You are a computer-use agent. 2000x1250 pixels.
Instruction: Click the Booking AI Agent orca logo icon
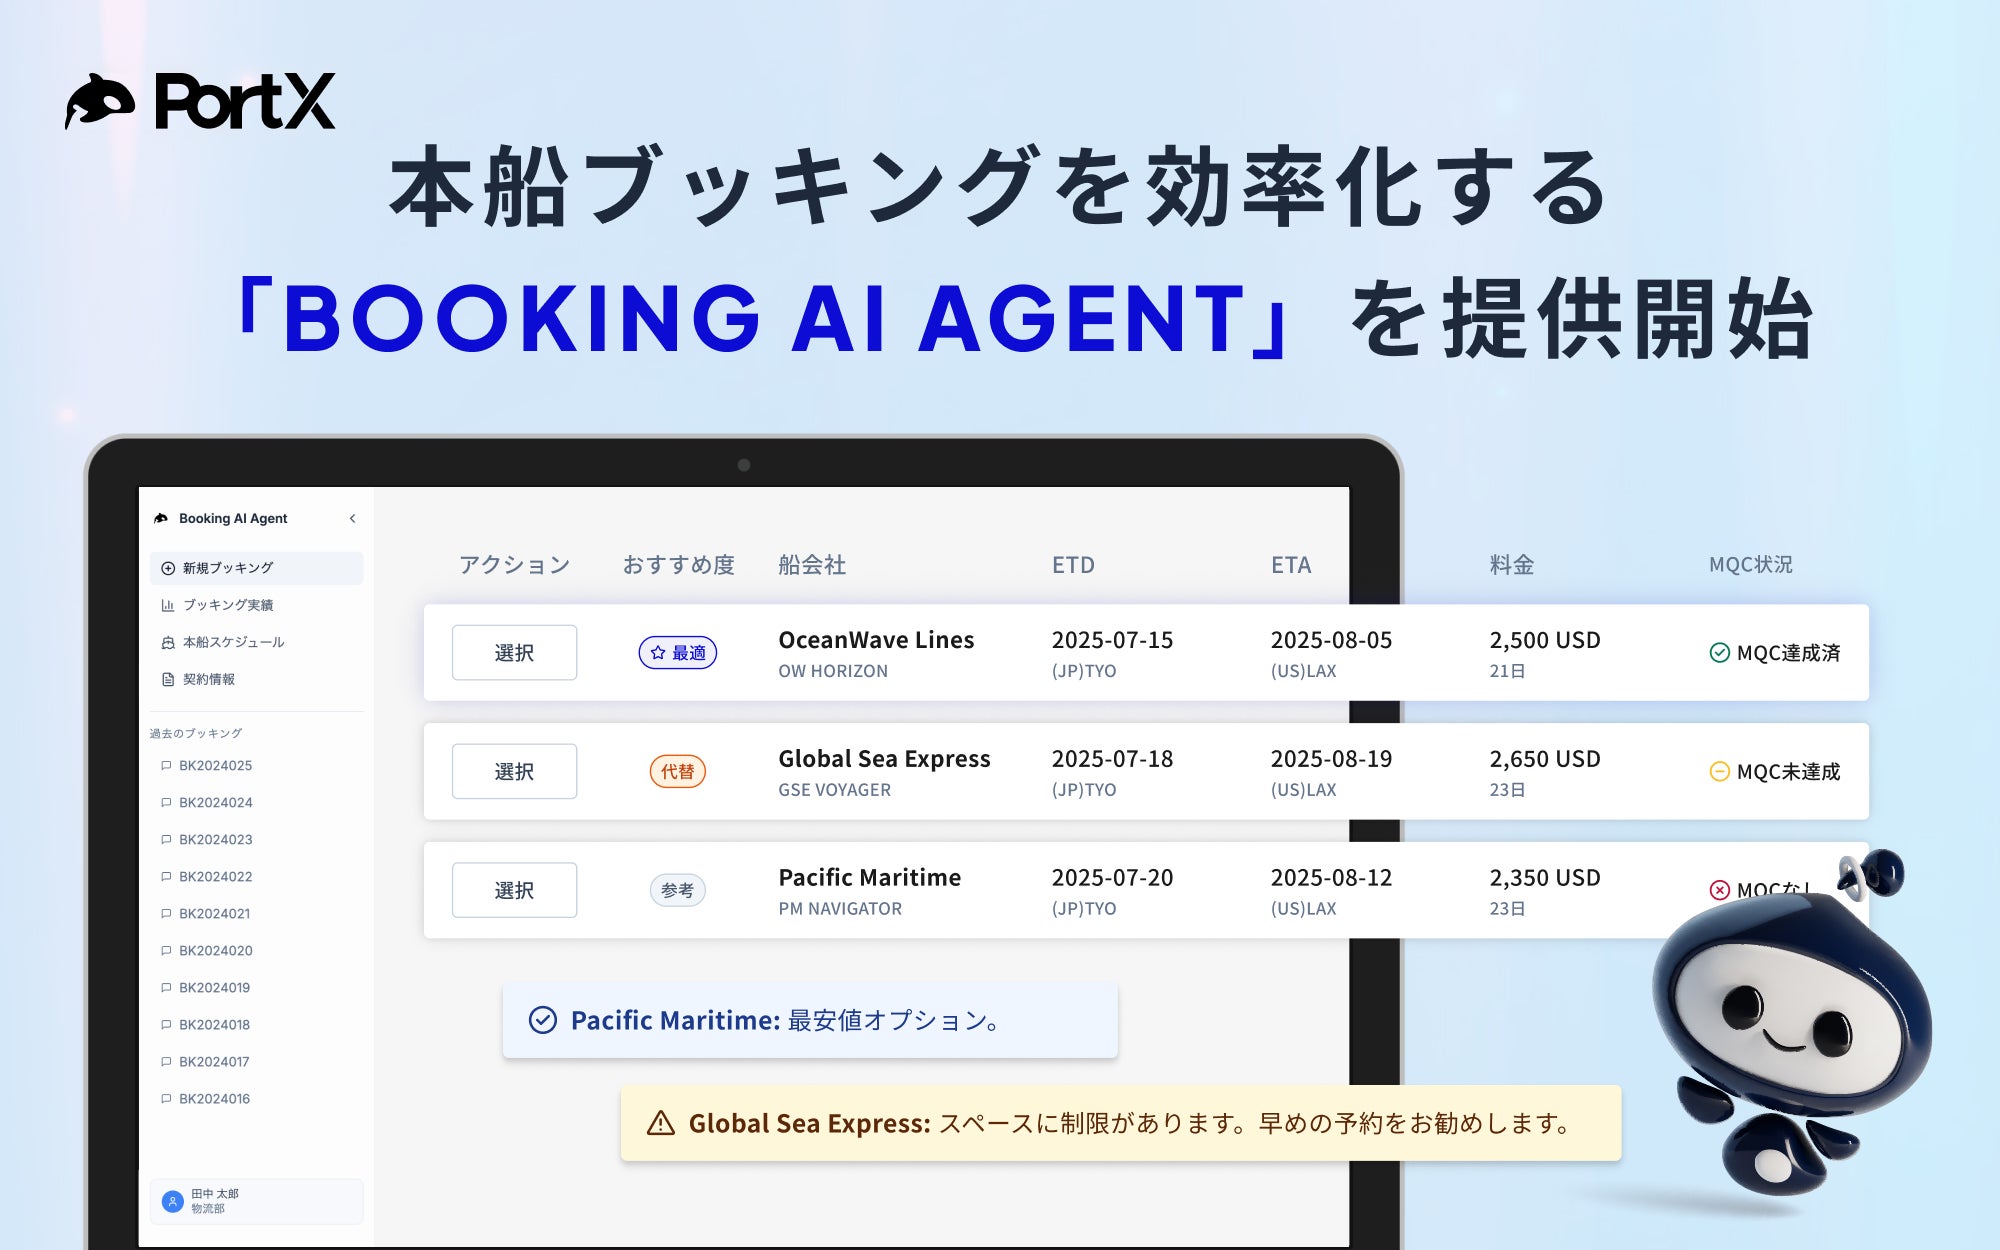click(161, 518)
